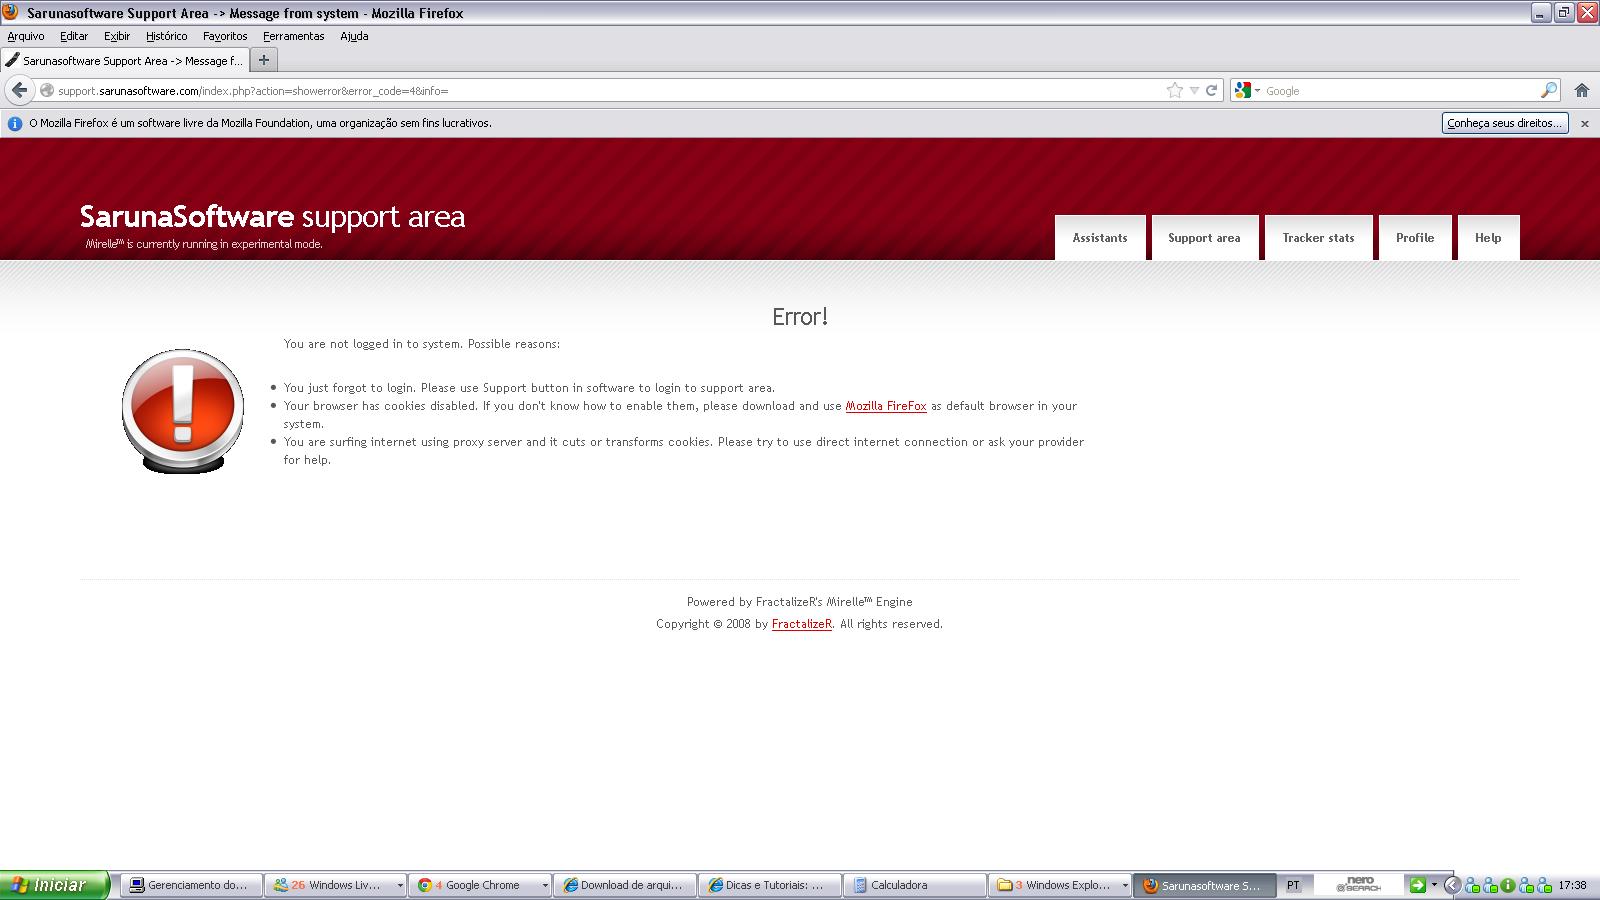This screenshot has width=1600, height=900.
Task: Click the Iniciar start button
Action: 56,885
